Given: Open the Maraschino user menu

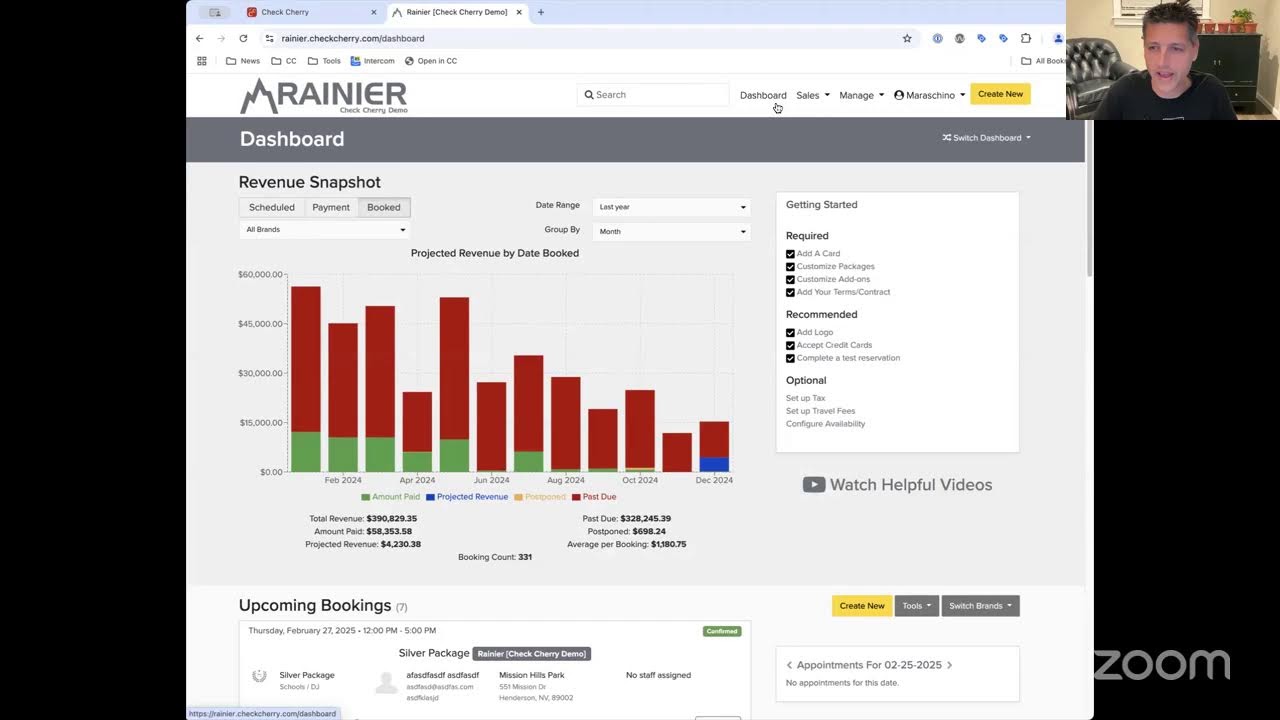Looking at the screenshot, I should tap(930, 95).
